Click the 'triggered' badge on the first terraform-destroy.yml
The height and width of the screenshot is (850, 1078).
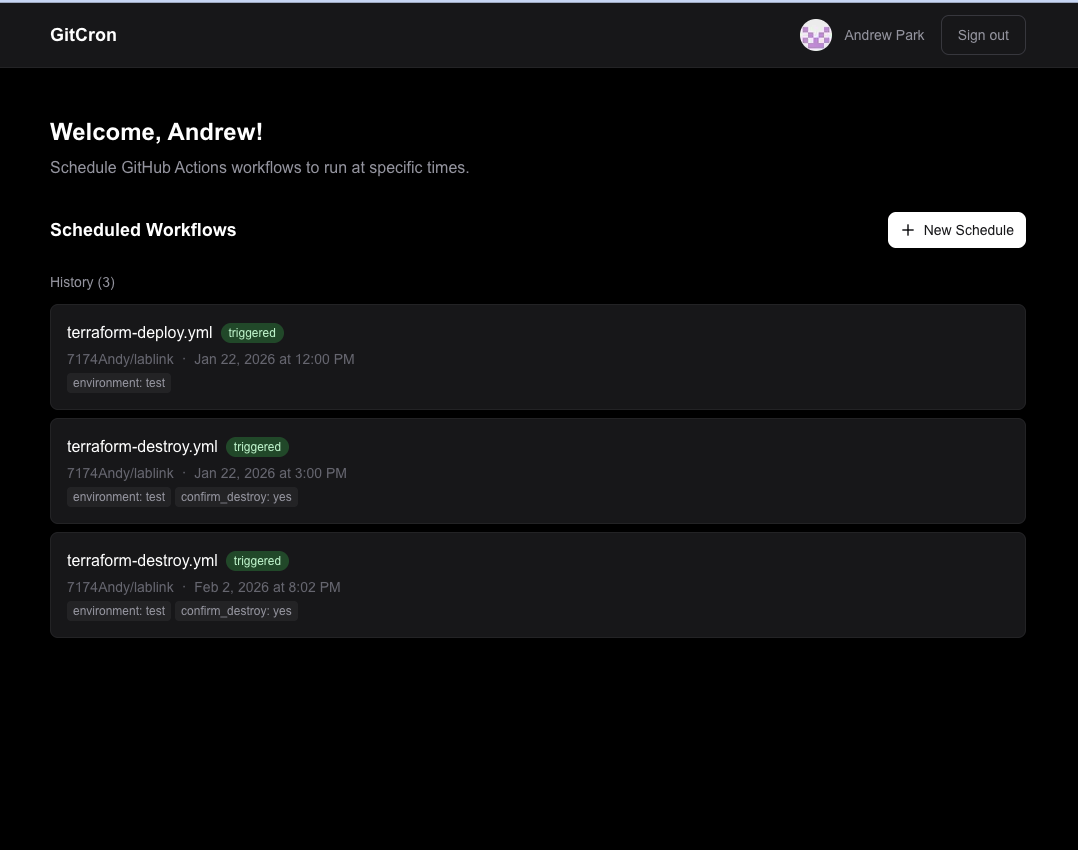(257, 447)
